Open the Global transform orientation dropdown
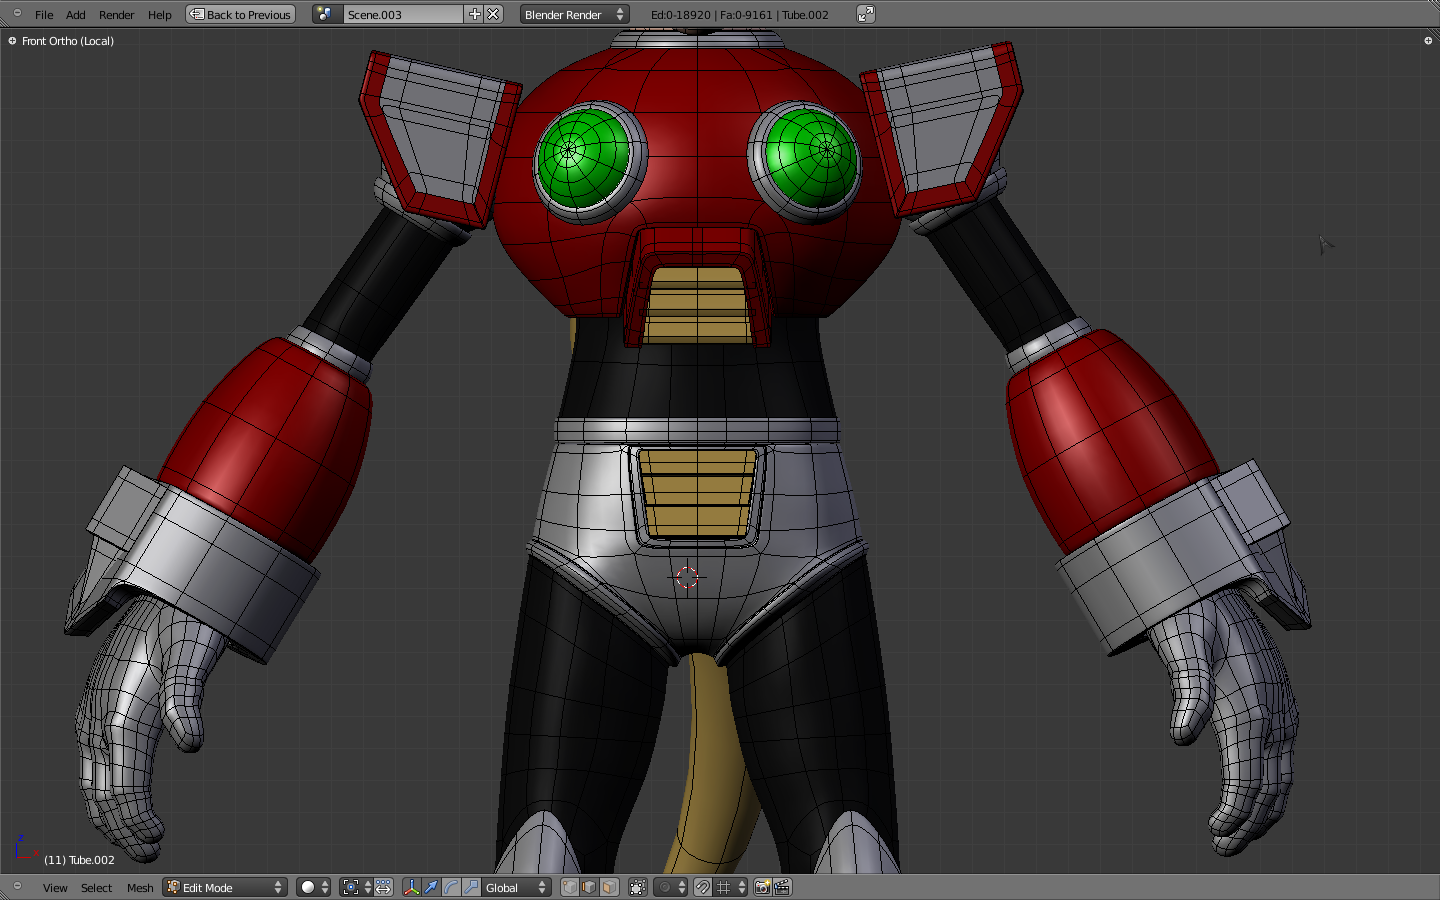The width and height of the screenshot is (1440, 900). [516, 888]
